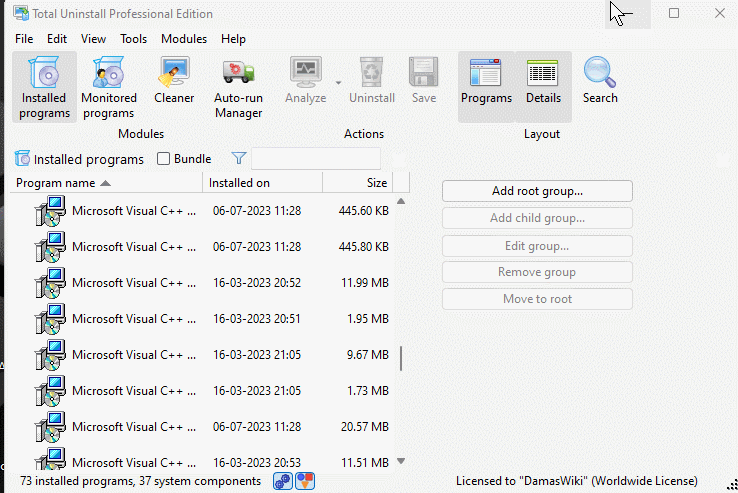
Task: Open the File menu
Action: point(24,39)
